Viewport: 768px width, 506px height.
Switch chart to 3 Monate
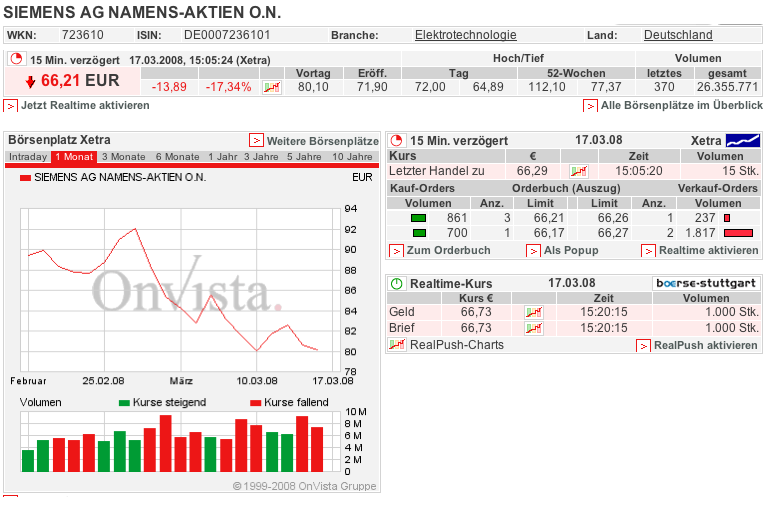123,157
